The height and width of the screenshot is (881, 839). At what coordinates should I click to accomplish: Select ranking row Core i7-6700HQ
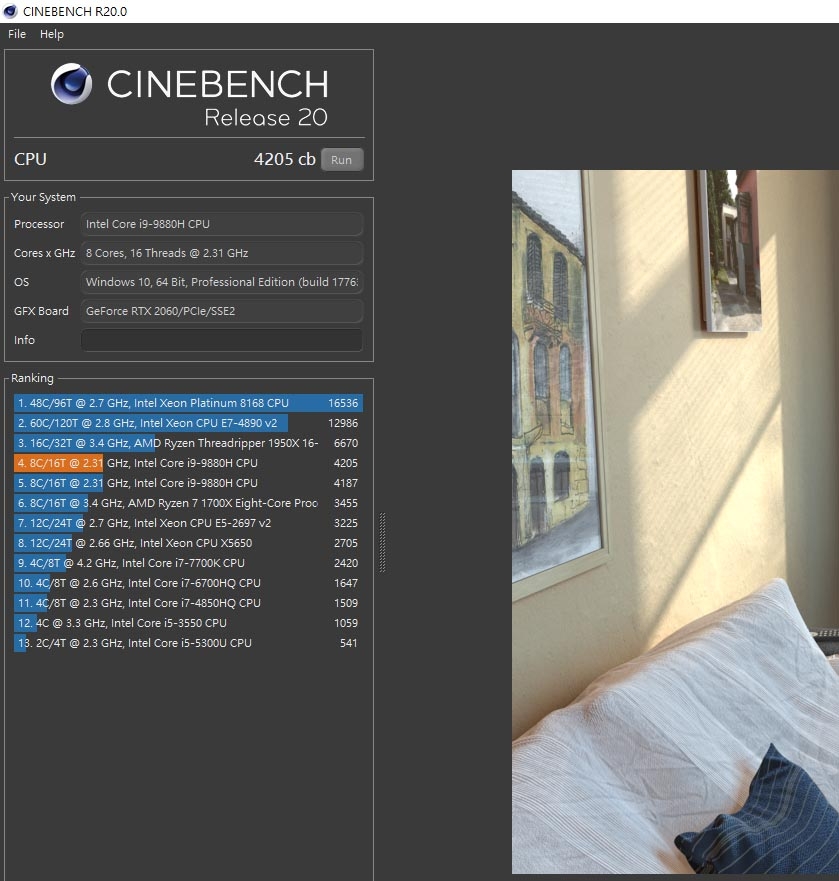(x=188, y=583)
